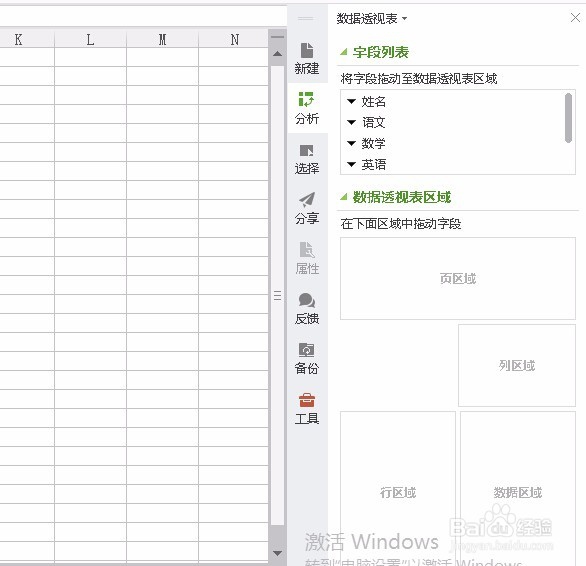The height and width of the screenshot is (566, 586).
Task: Select the 数学 field text
Action: (373, 143)
